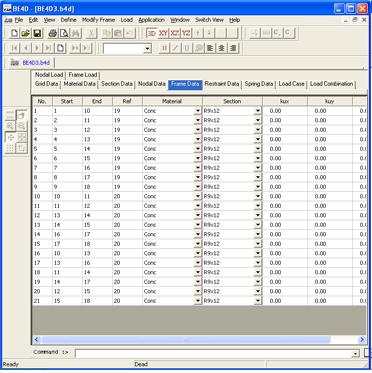Viewport: 372px width, 373px height.
Task: Switch to XY plane view button
Action: click(x=163, y=33)
